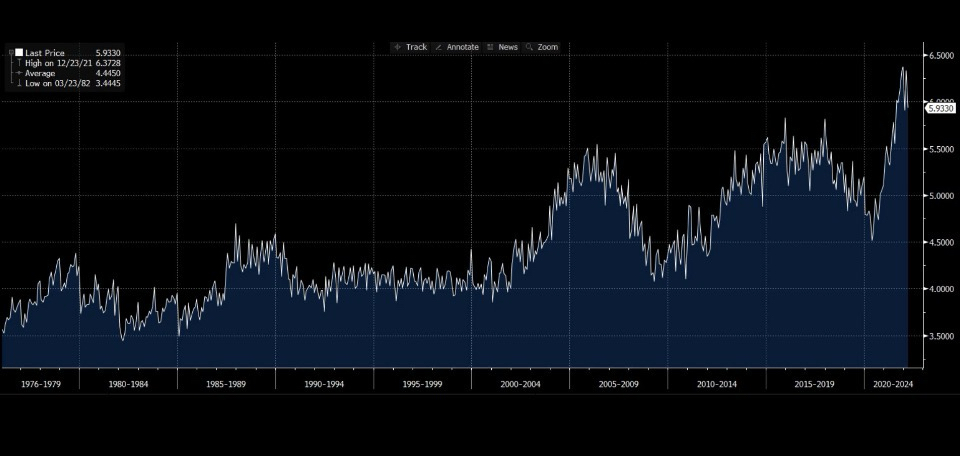Click the 5.9330 last price axis tag
960x456 pixels.
[942, 109]
